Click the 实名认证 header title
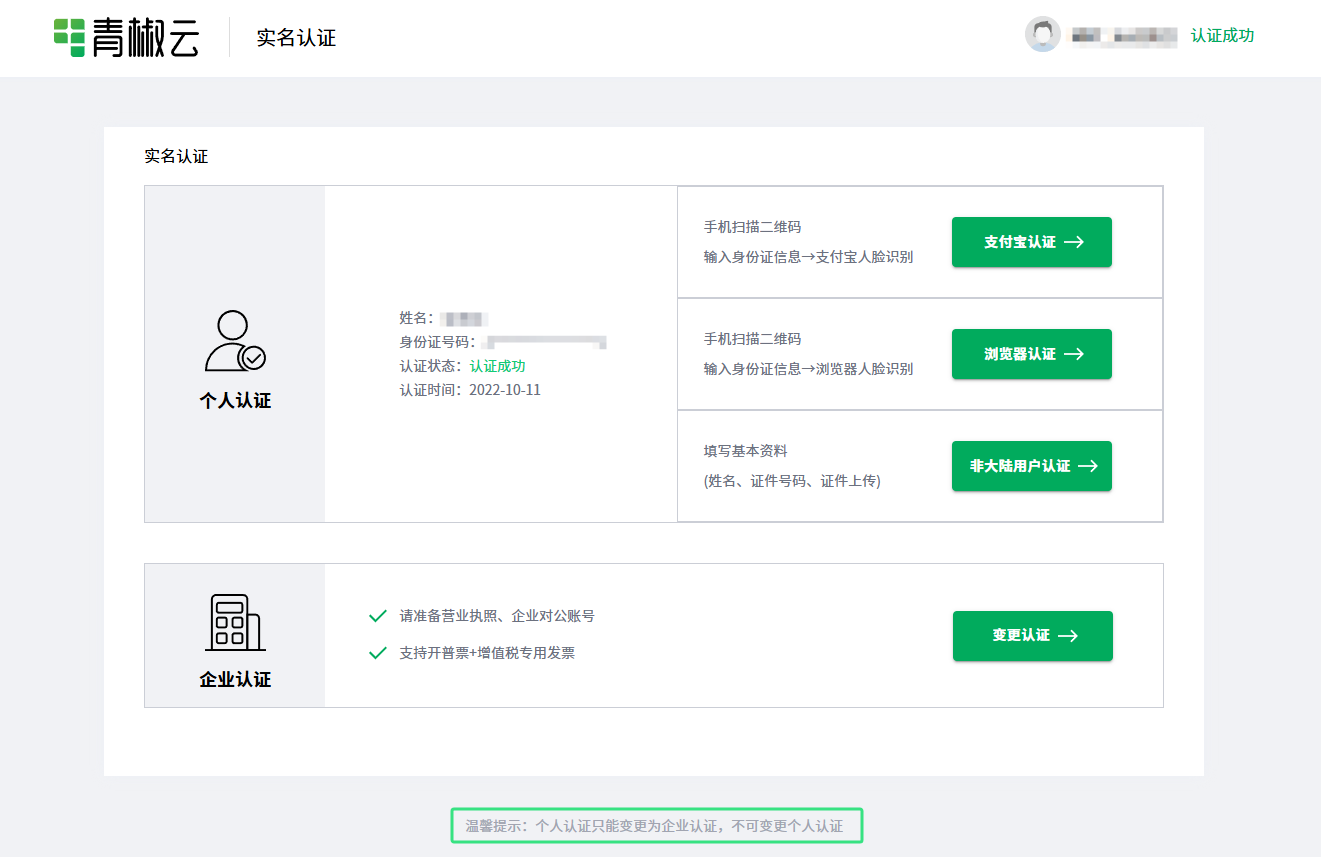1321x857 pixels. [x=296, y=38]
